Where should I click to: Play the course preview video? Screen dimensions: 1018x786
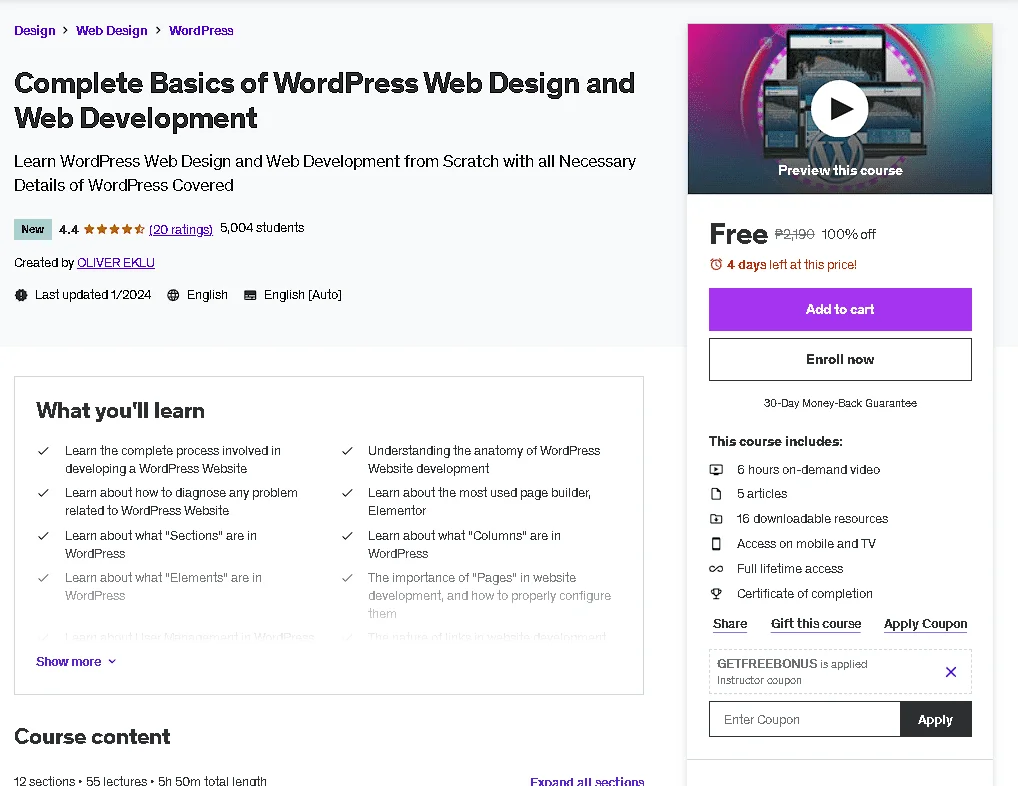[x=839, y=108]
